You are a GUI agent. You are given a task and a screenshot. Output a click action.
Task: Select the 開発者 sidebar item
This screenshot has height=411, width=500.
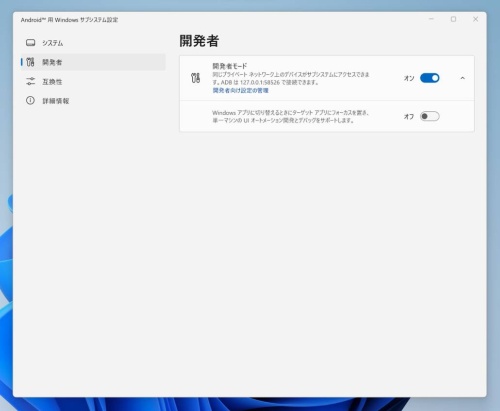pyautogui.click(x=93, y=62)
